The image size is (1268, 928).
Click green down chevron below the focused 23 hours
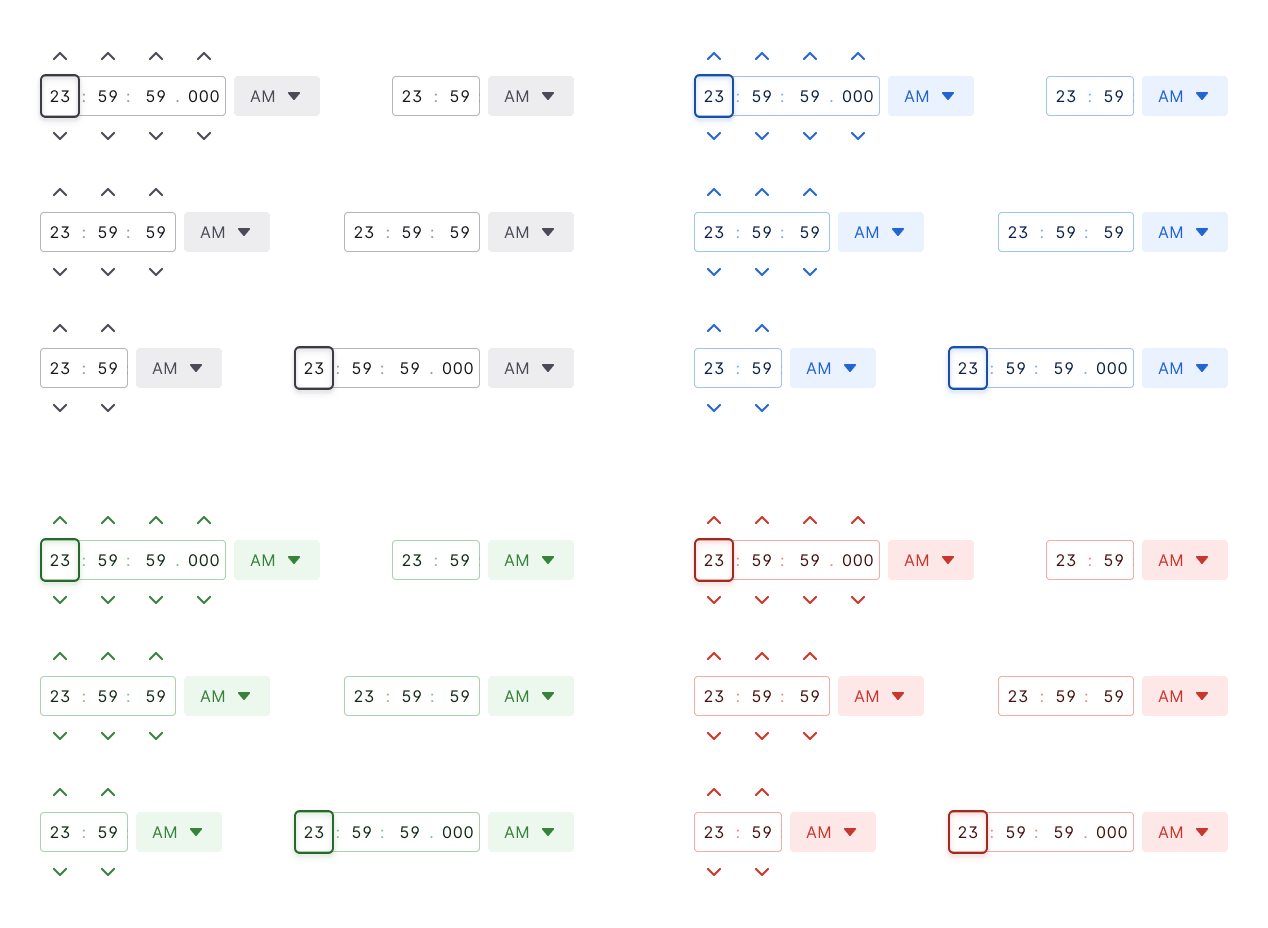pyautogui.click(x=60, y=600)
